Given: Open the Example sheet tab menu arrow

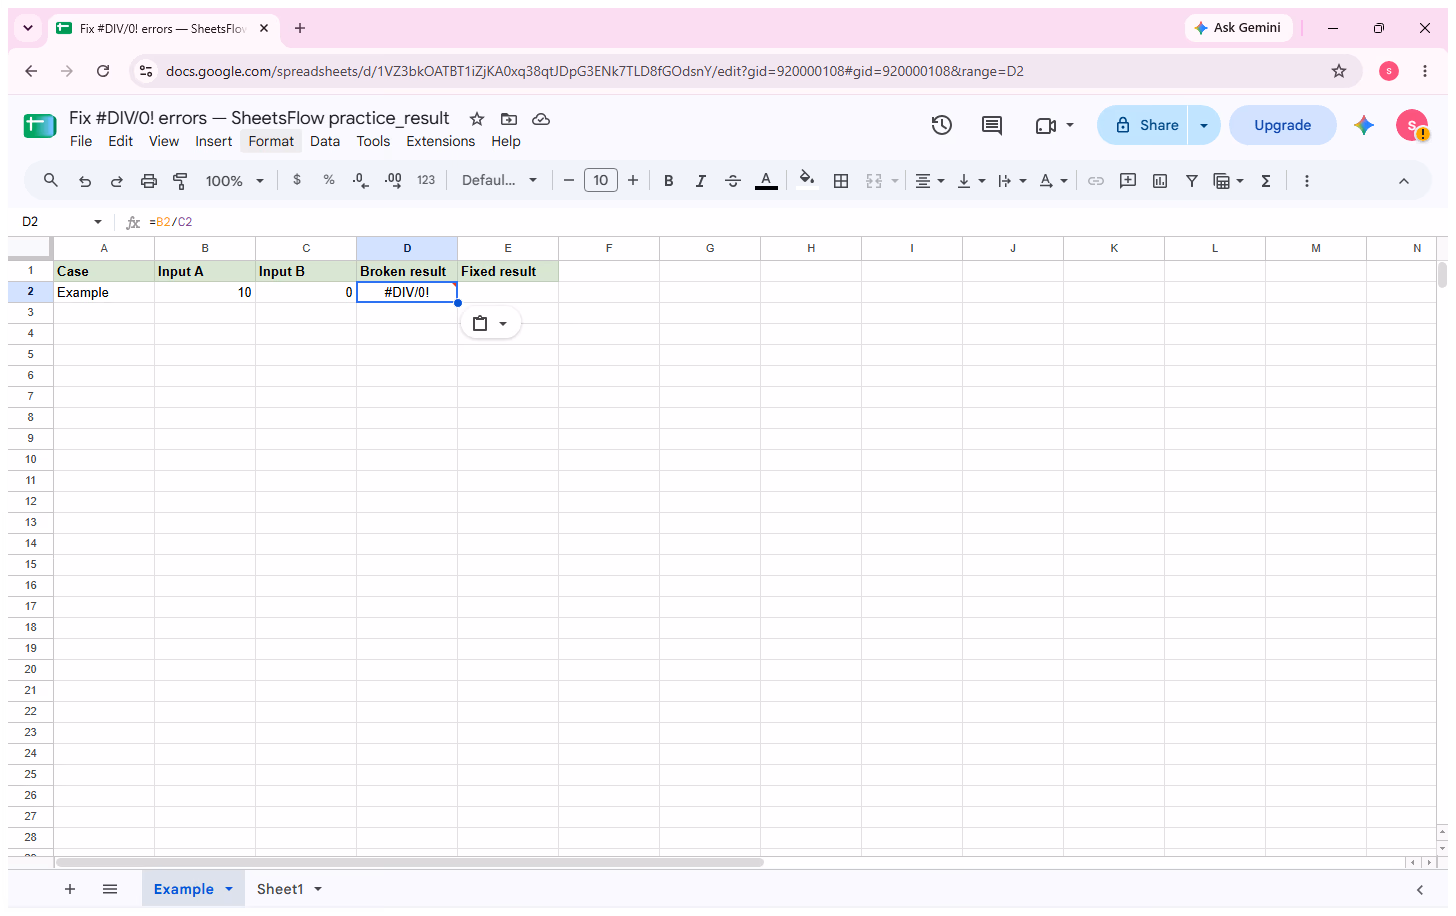Looking at the screenshot, I should (229, 889).
